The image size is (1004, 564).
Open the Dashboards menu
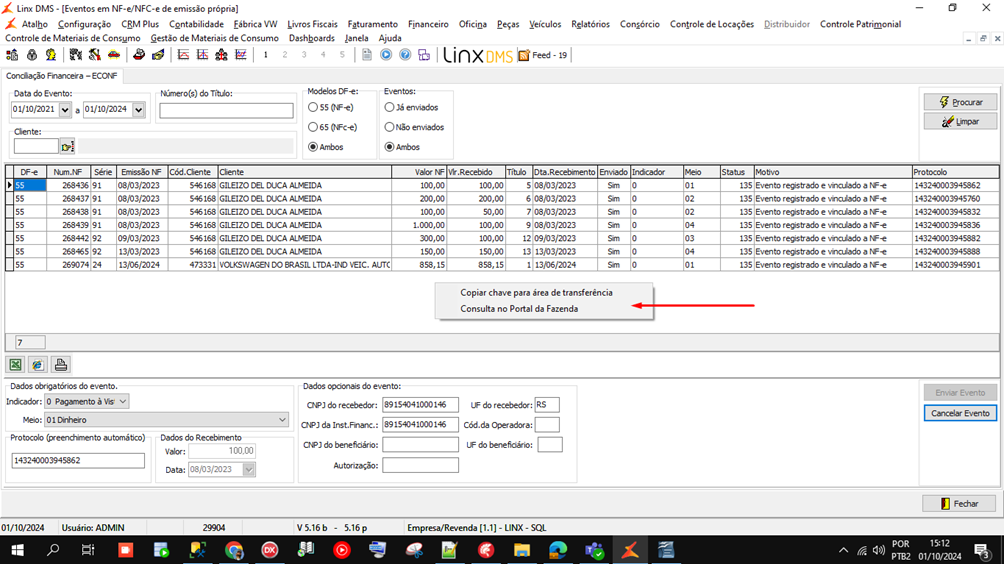311,38
